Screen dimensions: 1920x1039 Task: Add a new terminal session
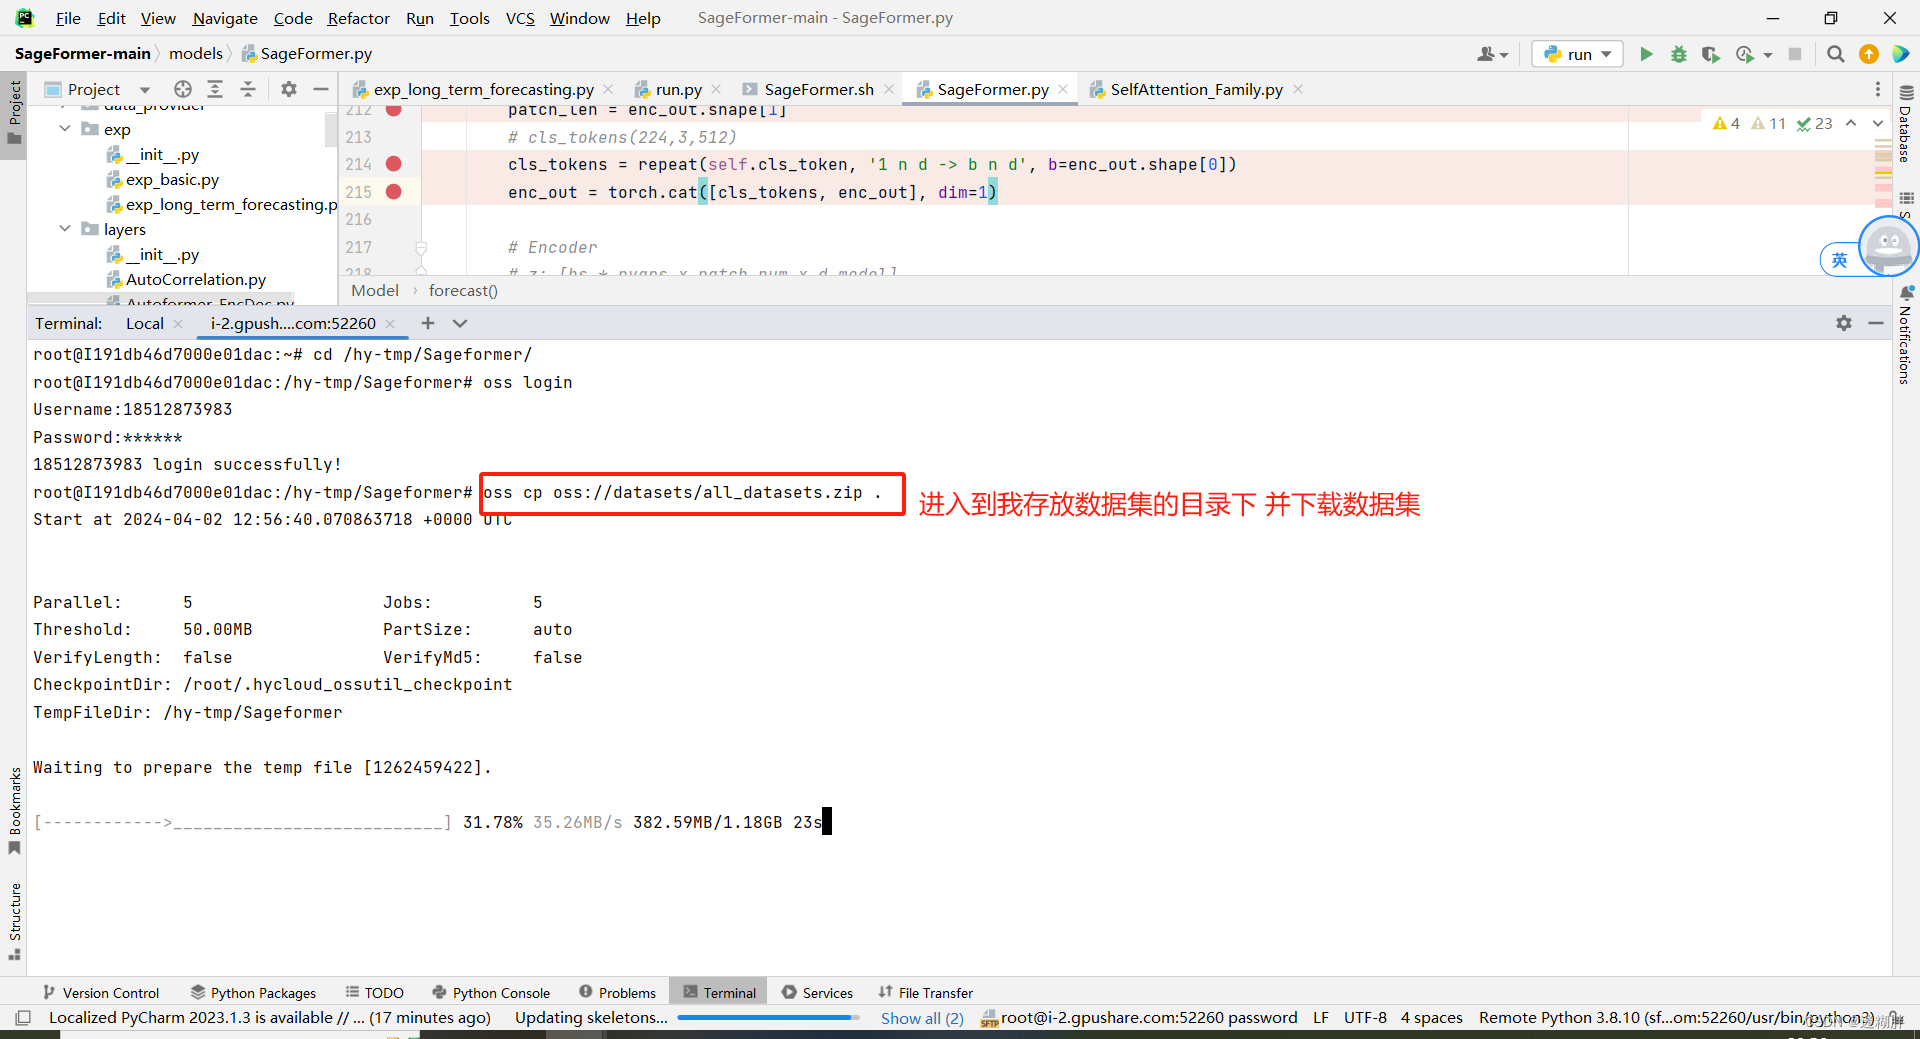pos(428,323)
